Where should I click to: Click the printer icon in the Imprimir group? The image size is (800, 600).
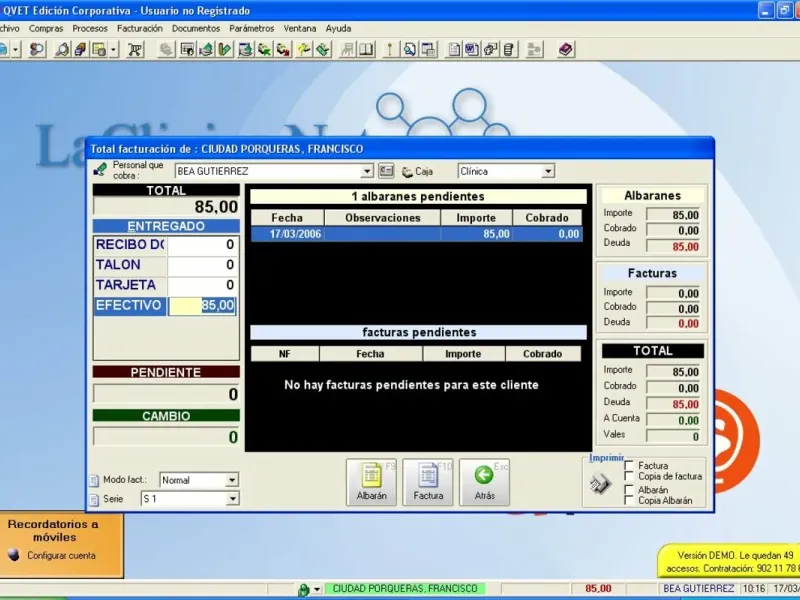pyautogui.click(x=600, y=484)
